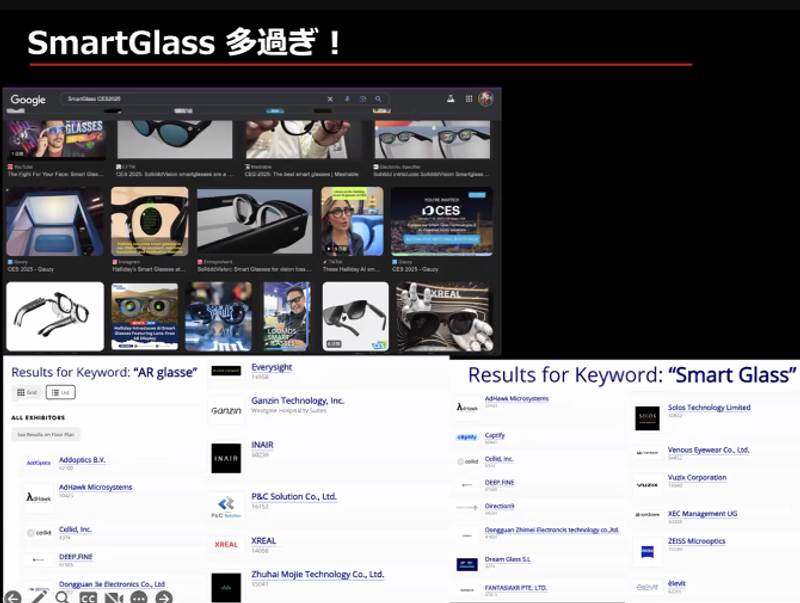
Task: Select the magnifier zoom tool
Action: (x=62, y=597)
